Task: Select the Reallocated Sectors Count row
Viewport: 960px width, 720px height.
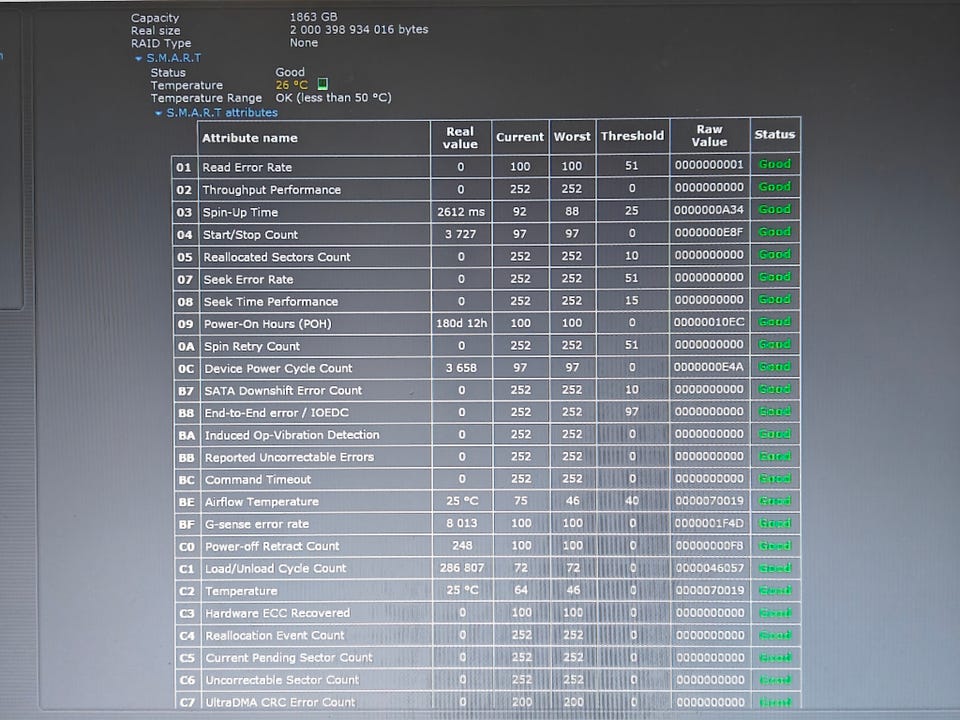Action: 487,256
